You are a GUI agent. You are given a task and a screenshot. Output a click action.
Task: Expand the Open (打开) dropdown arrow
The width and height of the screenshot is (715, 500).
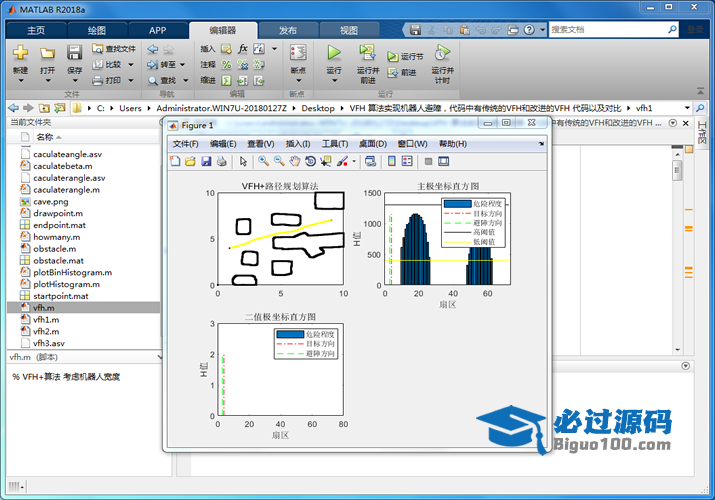(47, 81)
